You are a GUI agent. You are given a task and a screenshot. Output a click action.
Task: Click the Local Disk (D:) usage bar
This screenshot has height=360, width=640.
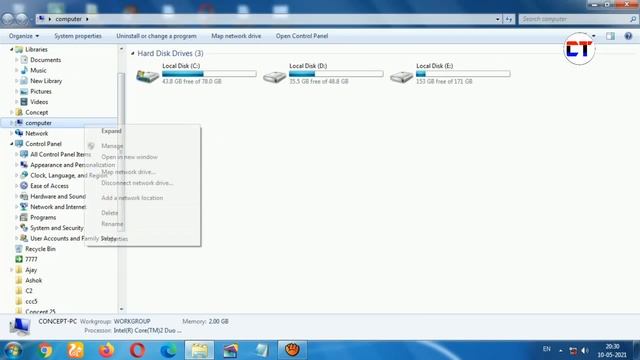[x=336, y=74]
